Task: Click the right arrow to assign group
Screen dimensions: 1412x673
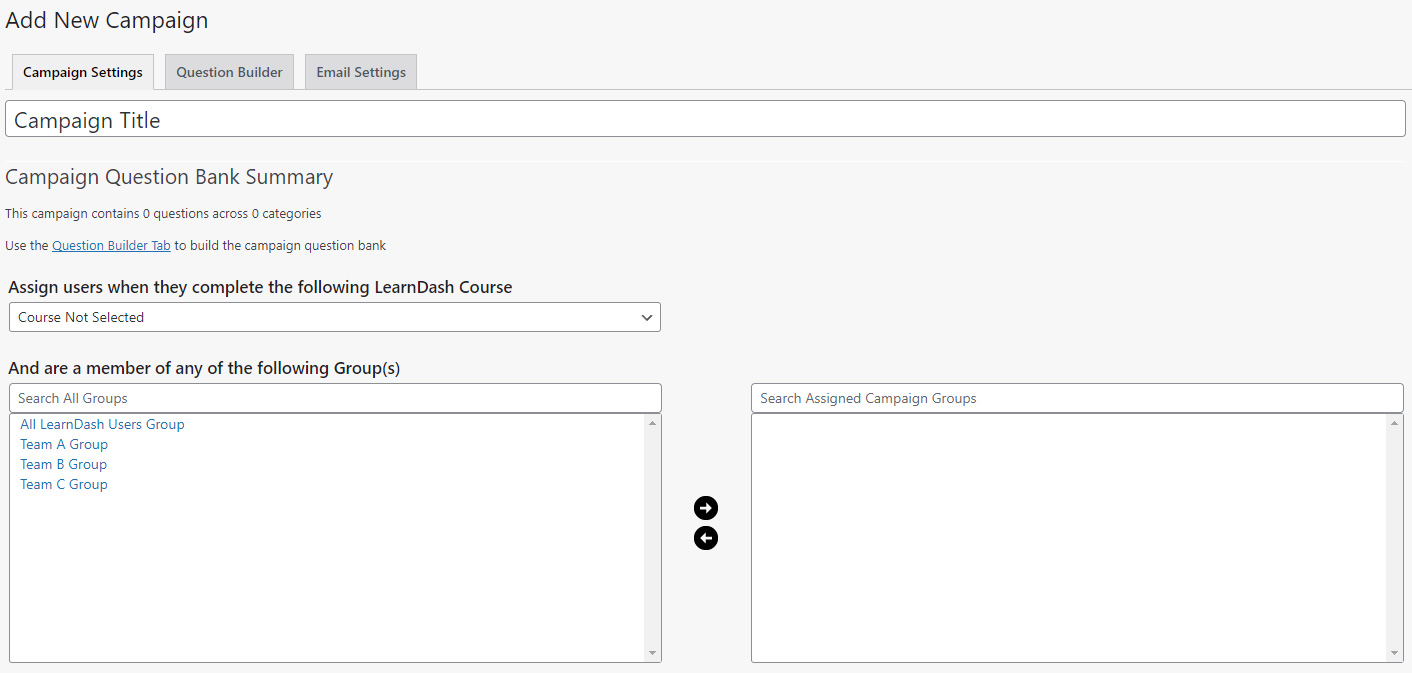Action: (706, 508)
